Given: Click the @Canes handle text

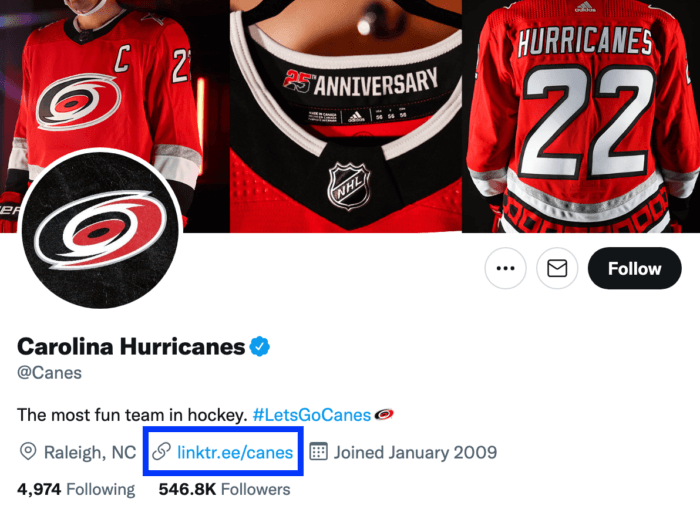Looking at the screenshot, I should click(49, 373).
